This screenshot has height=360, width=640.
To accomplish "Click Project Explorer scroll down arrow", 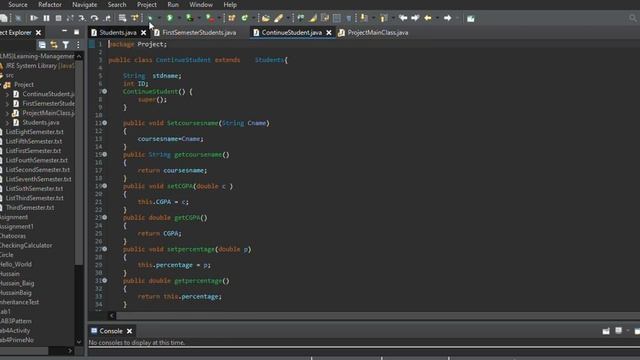I will point(79,342).
